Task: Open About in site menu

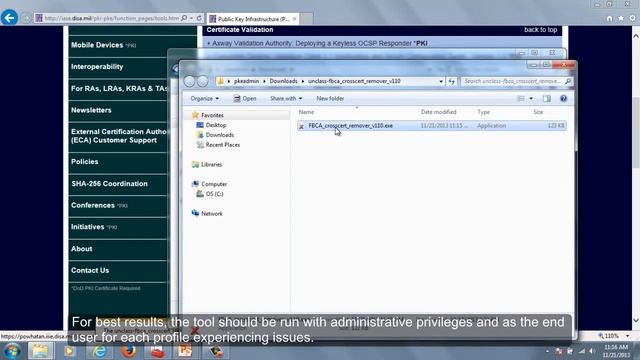Action: (81, 249)
